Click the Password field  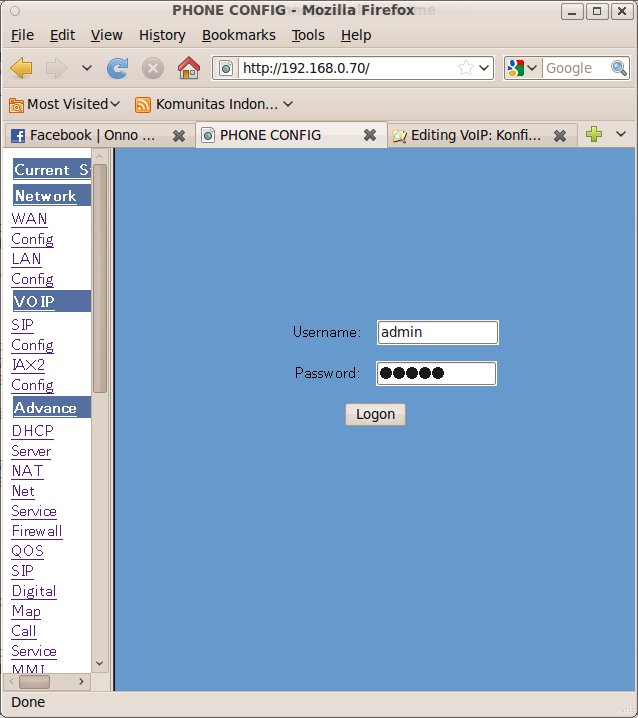[x=436, y=374]
